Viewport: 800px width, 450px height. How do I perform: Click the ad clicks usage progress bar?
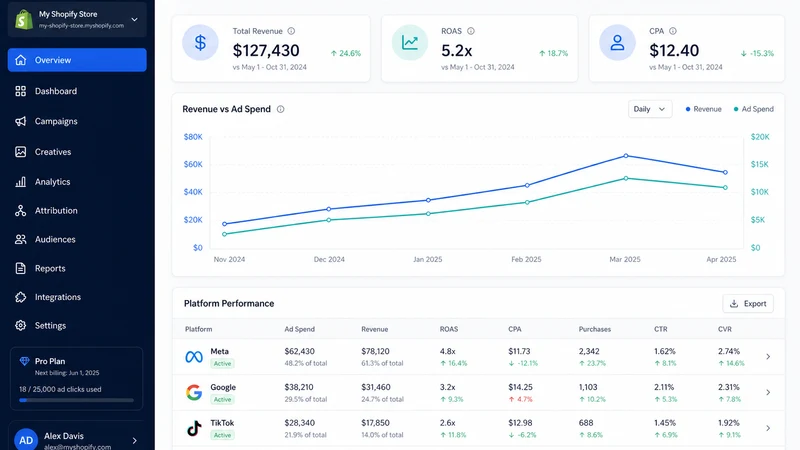(77, 401)
